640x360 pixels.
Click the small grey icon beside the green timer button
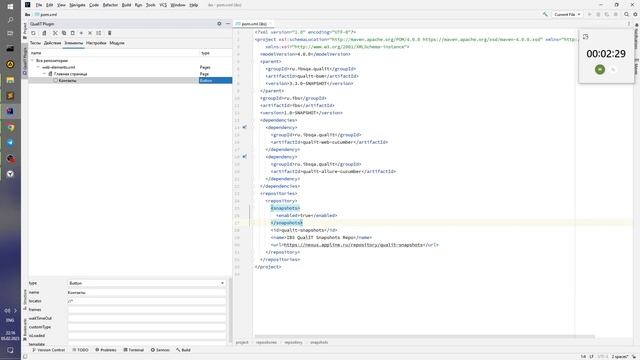(x=613, y=70)
